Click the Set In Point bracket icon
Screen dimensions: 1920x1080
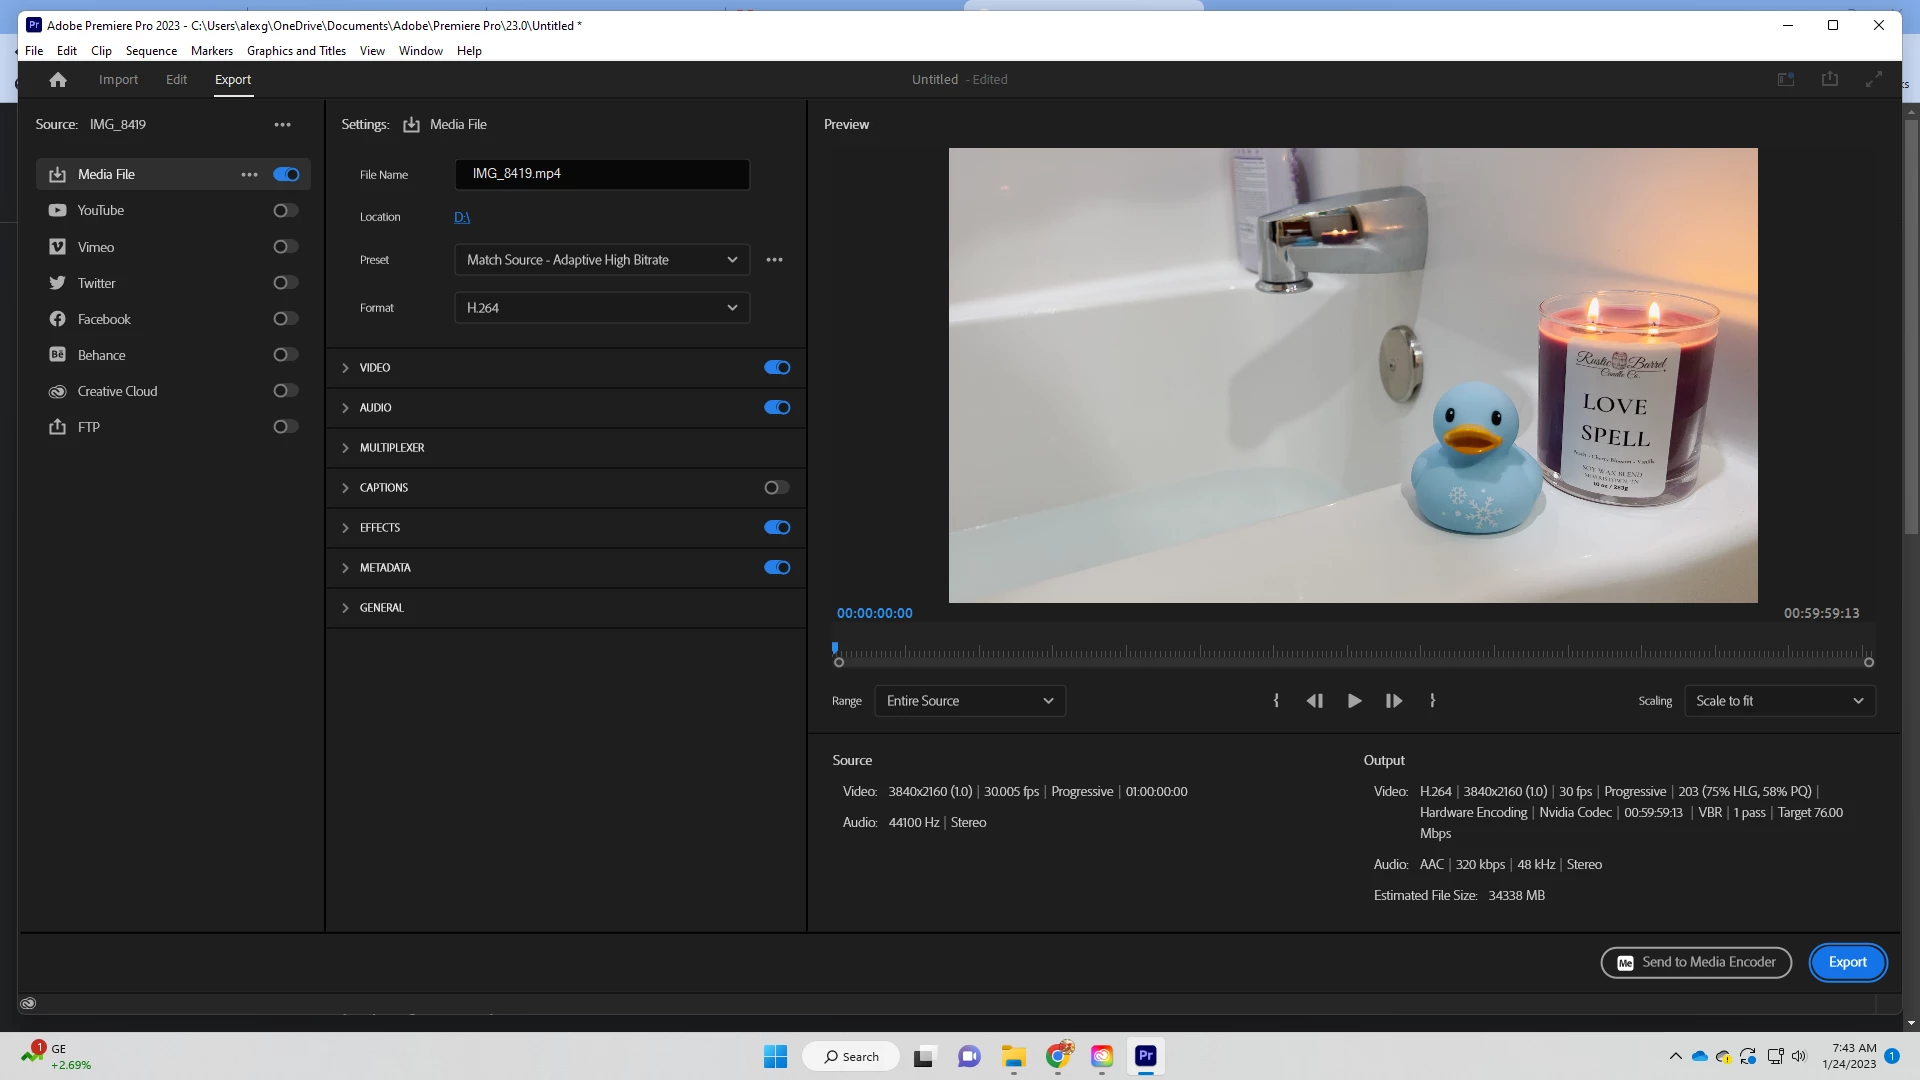click(x=1276, y=701)
